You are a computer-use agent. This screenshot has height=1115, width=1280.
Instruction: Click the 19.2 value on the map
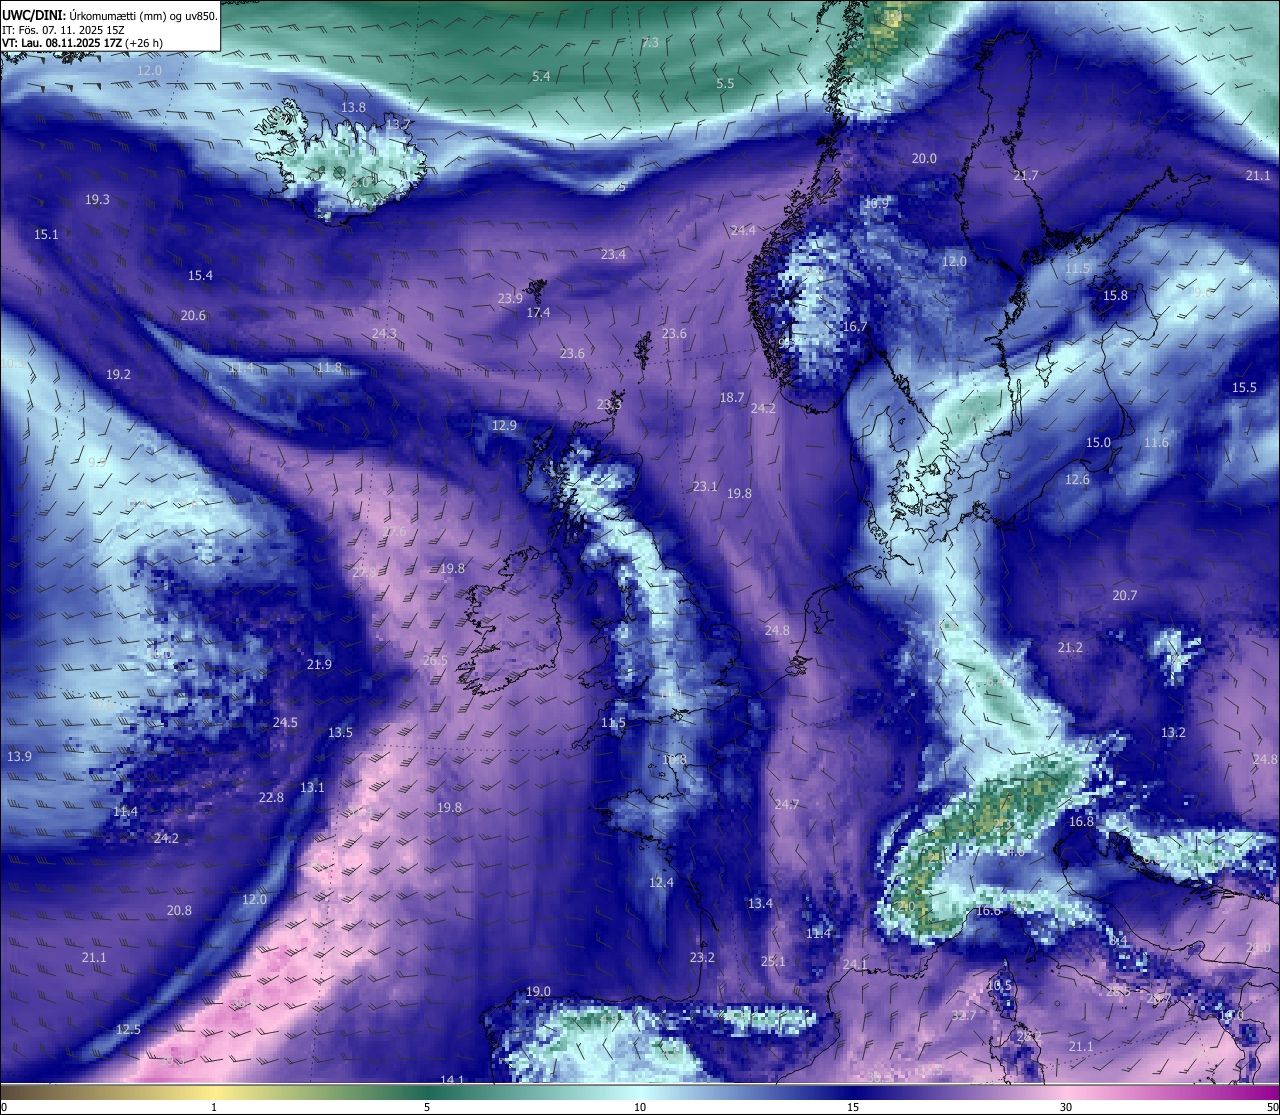point(118,375)
